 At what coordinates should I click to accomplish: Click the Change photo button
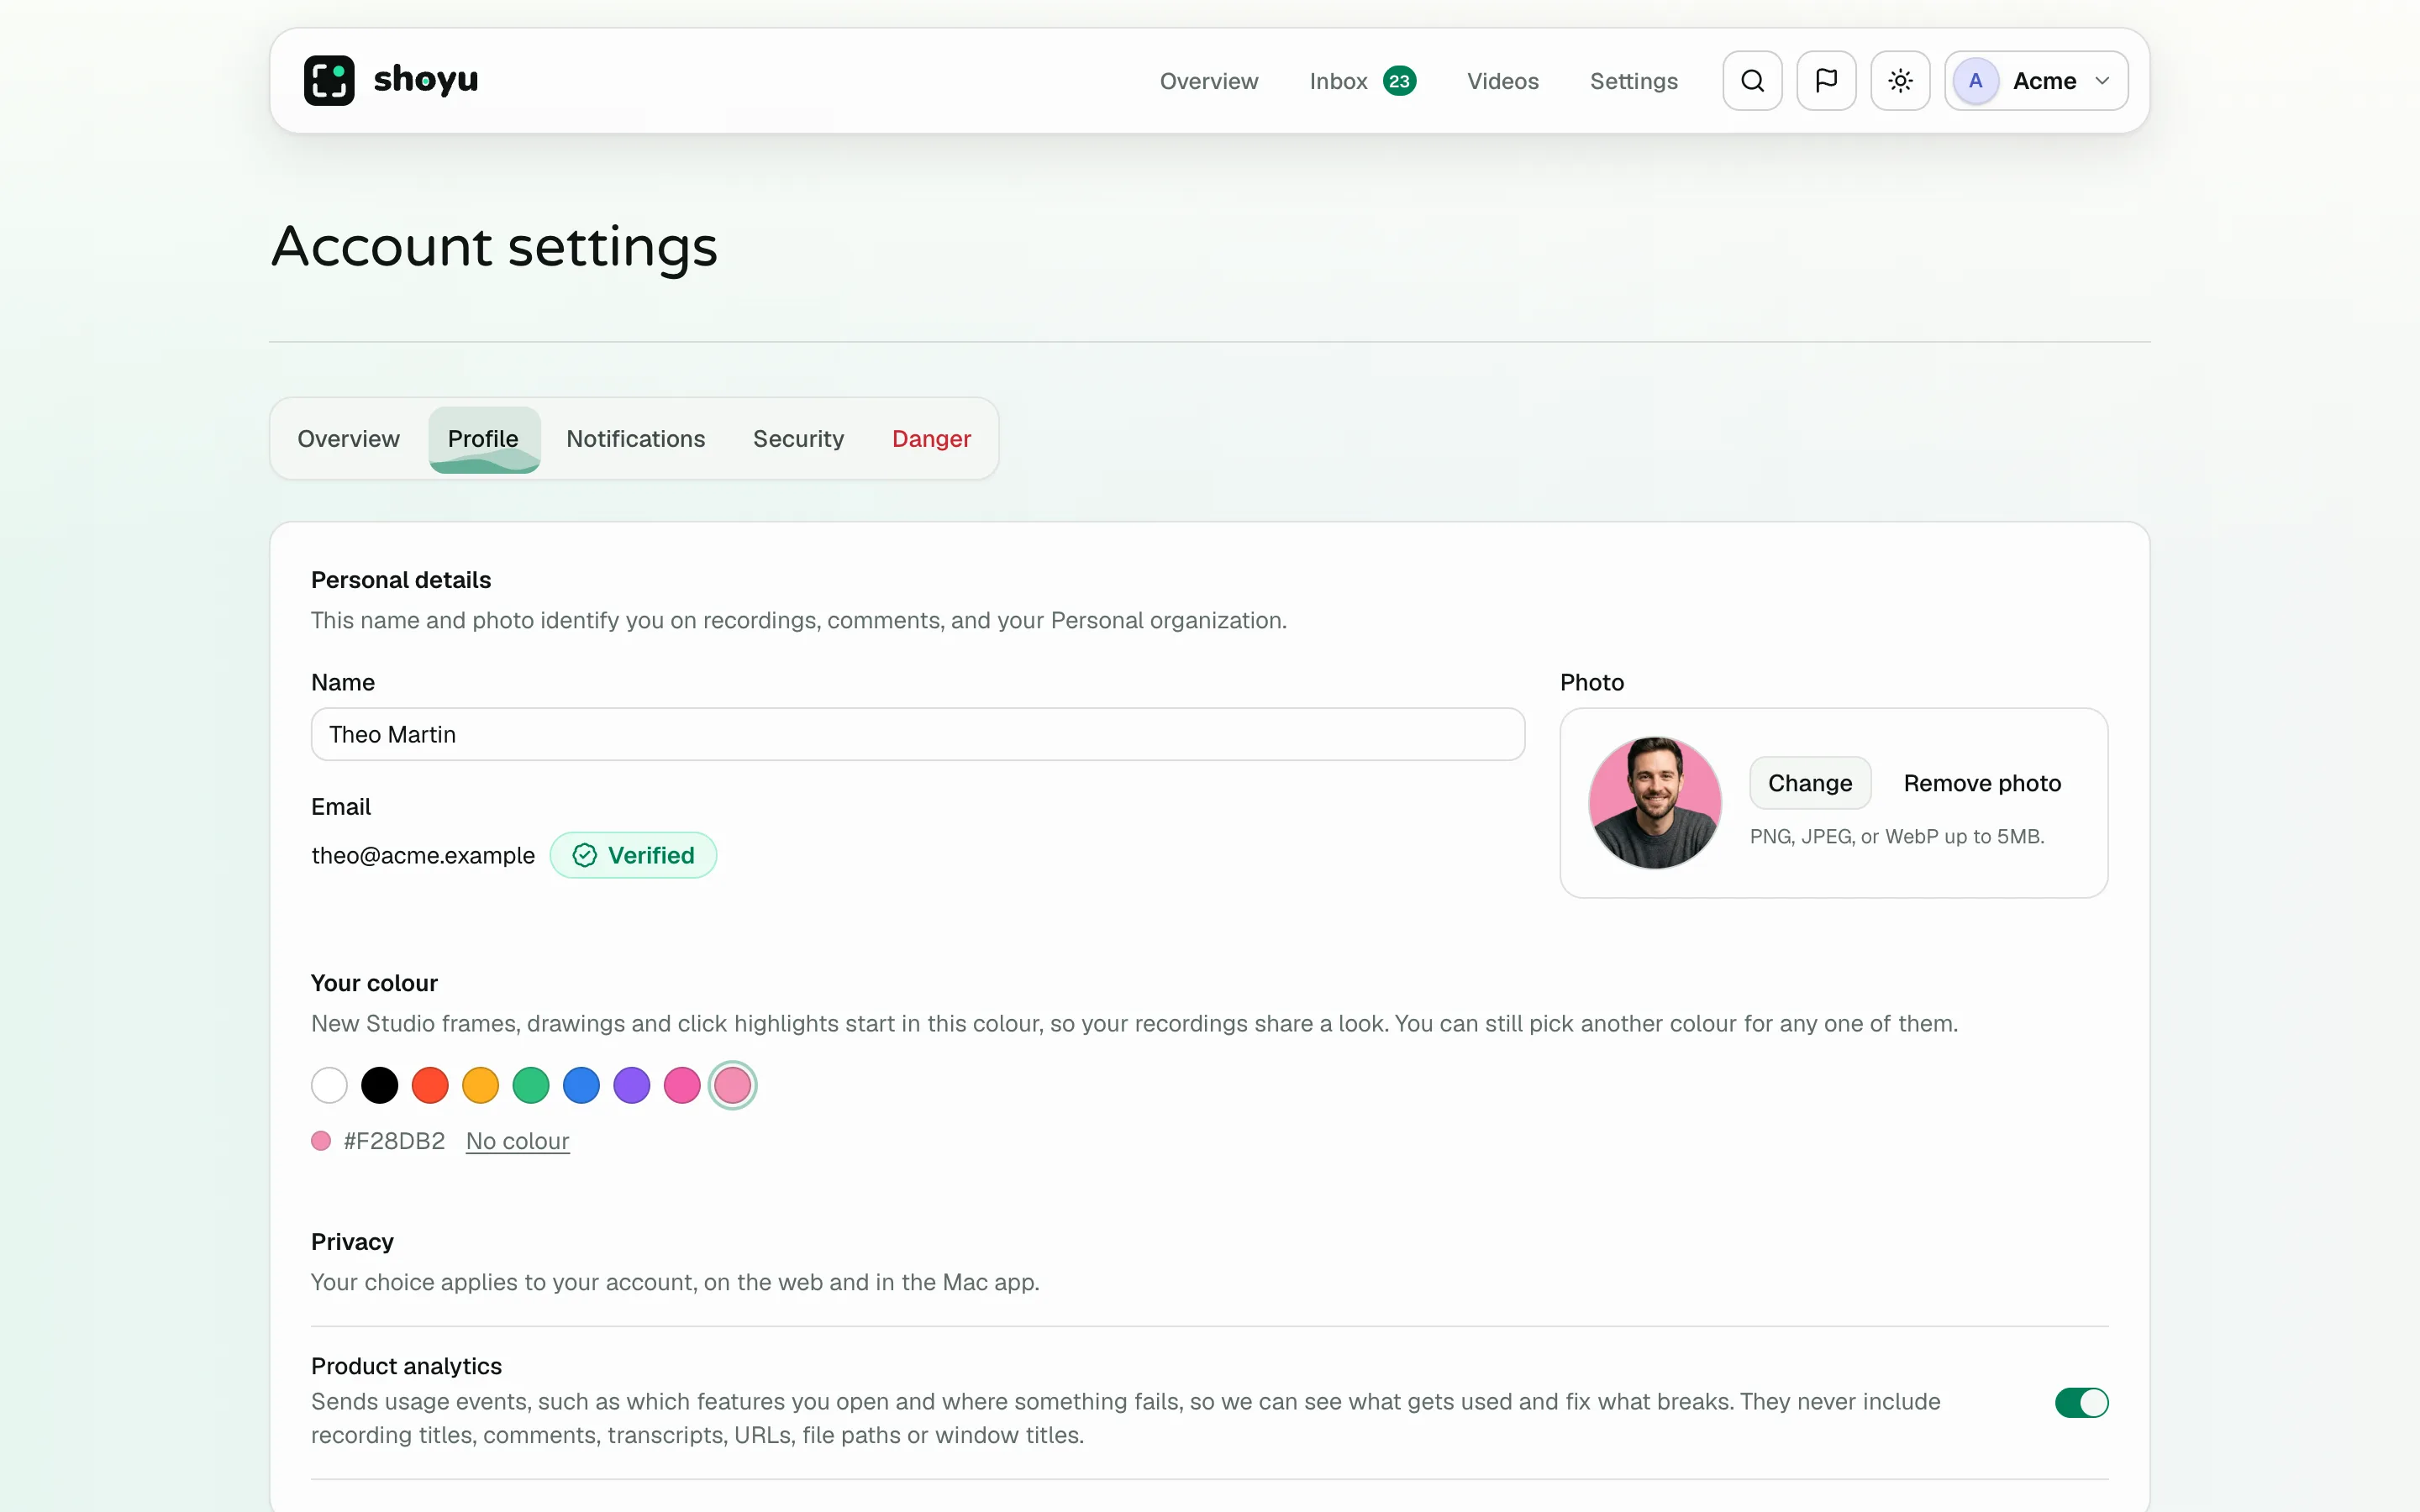1809,783
